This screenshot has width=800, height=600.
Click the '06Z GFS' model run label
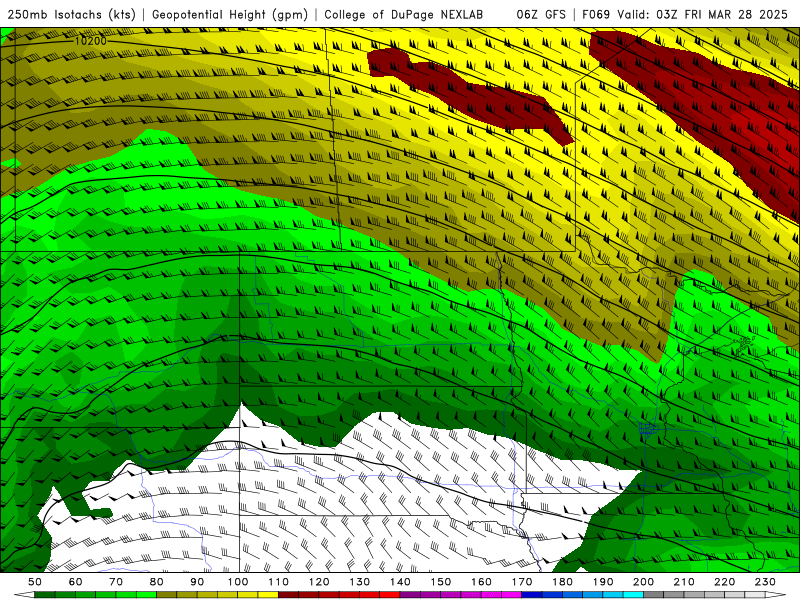click(541, 14)
